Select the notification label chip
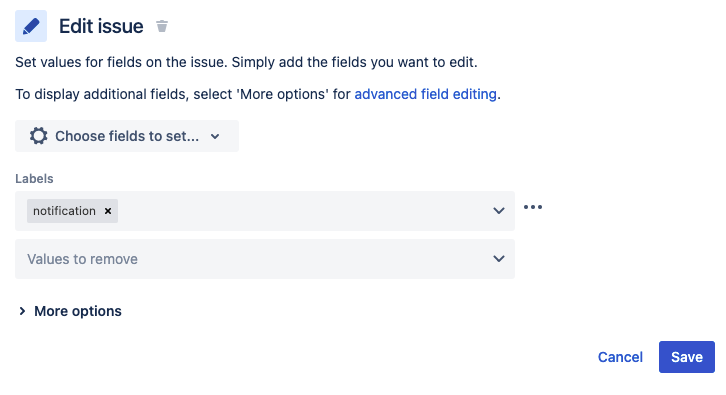Screen dimensions: 726x395 click(64, 211)
